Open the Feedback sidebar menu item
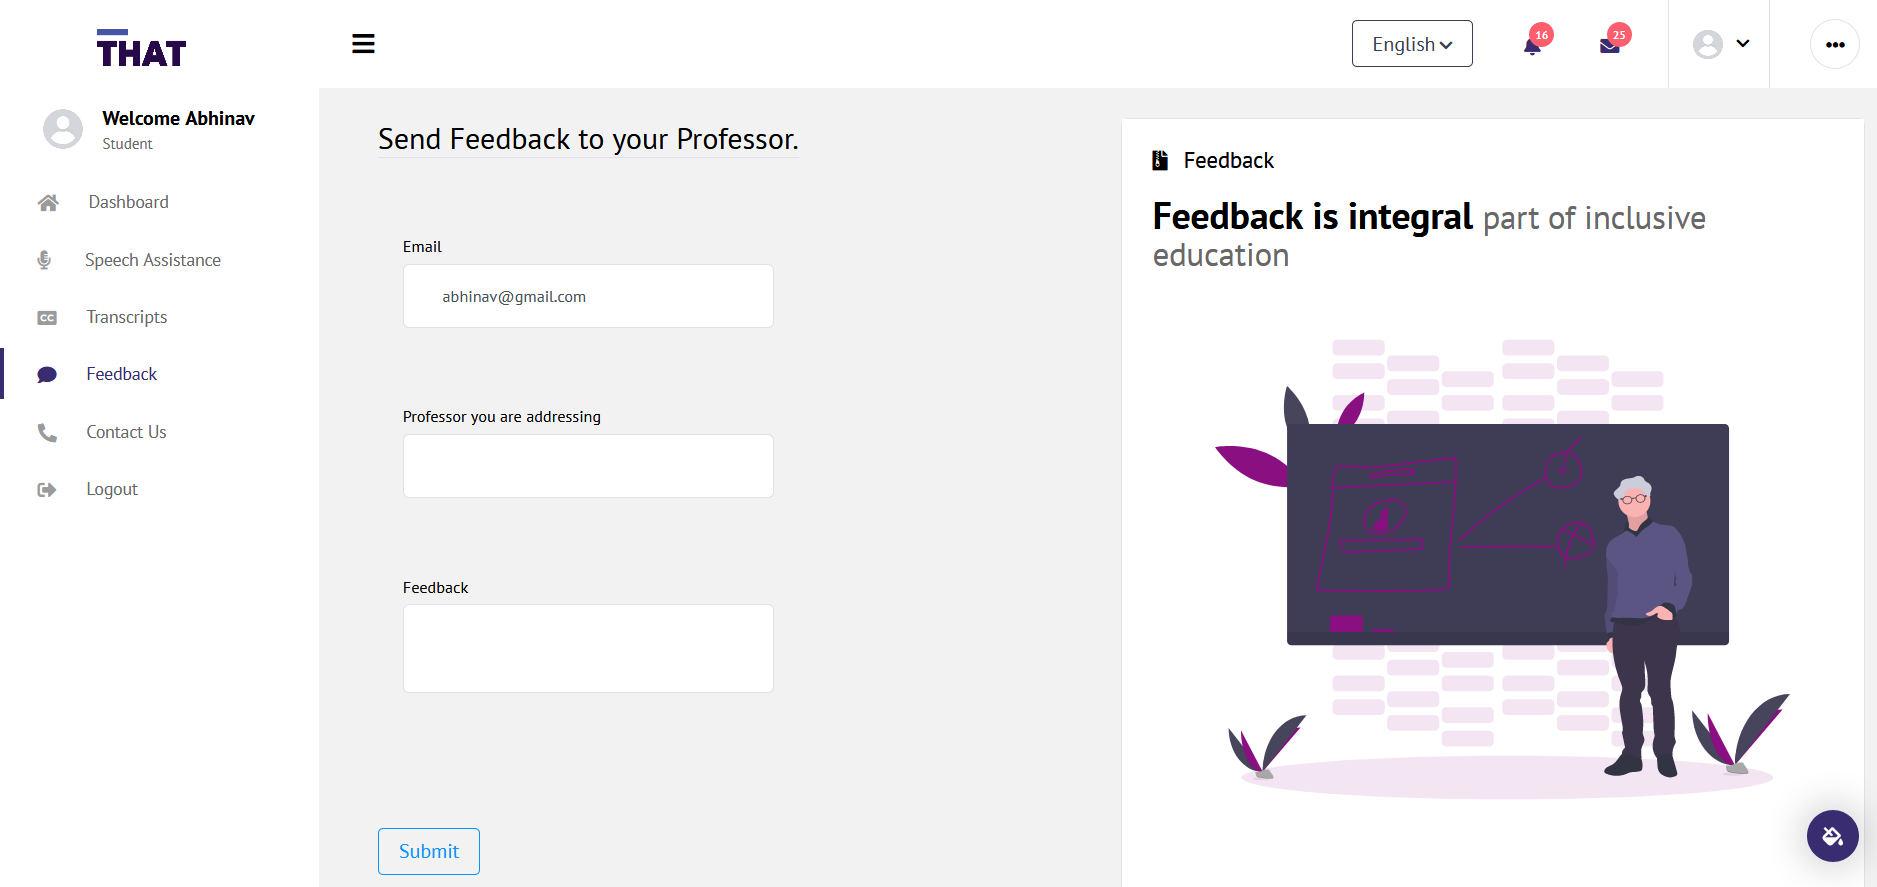The height and width of the screenshot is (887, 1877). (121, 374)
